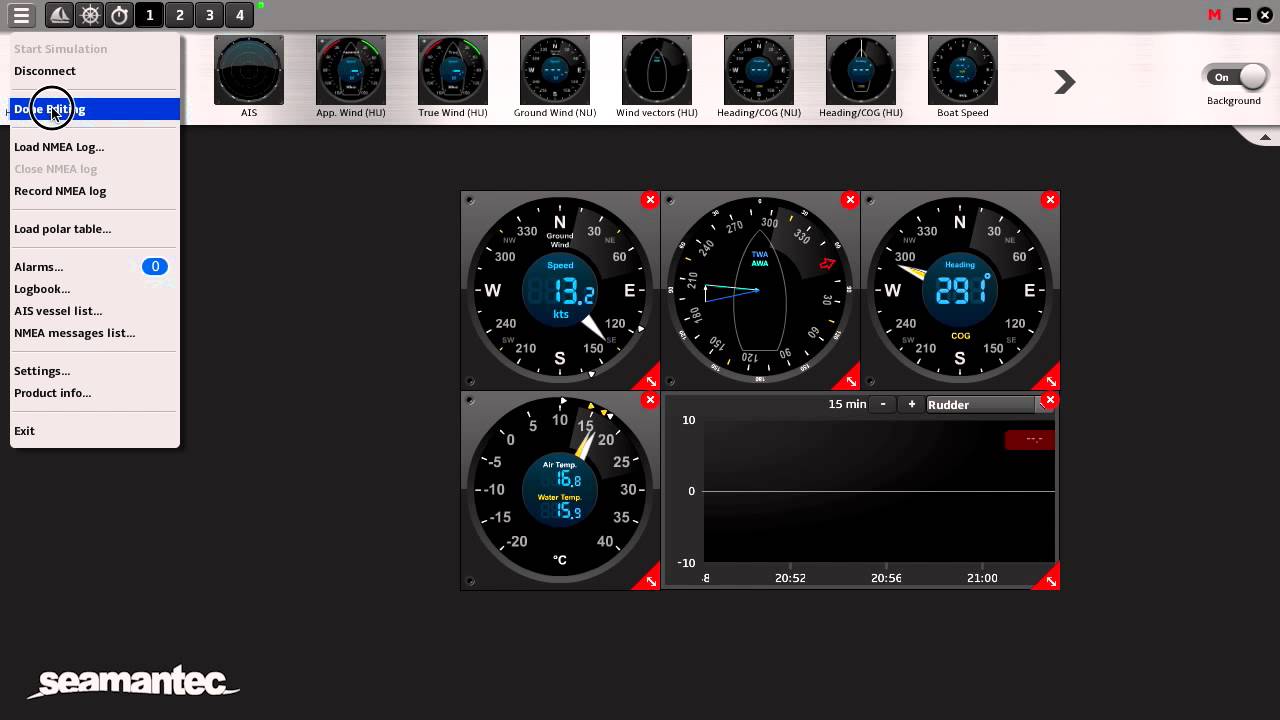Select the Heading/COG (HU) instrument thumbnail
Screen dimensions: 1280x720
click(x=861, y=70)
